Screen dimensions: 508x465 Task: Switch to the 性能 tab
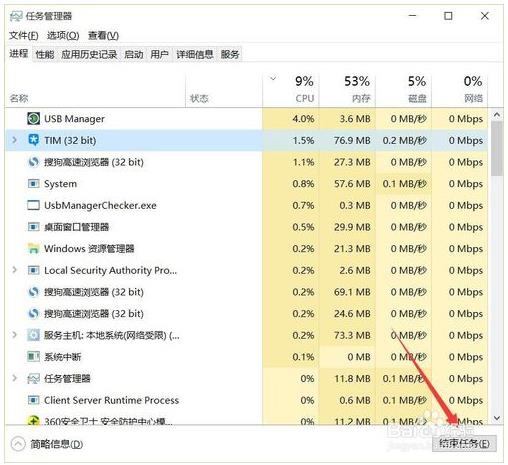click(45, 54)
